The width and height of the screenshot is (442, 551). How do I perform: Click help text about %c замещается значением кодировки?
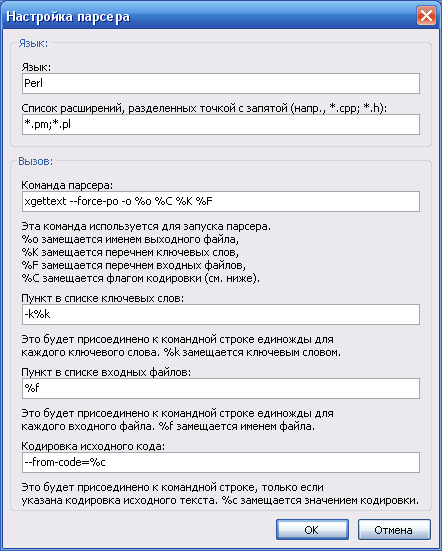[x=220, y=500]
